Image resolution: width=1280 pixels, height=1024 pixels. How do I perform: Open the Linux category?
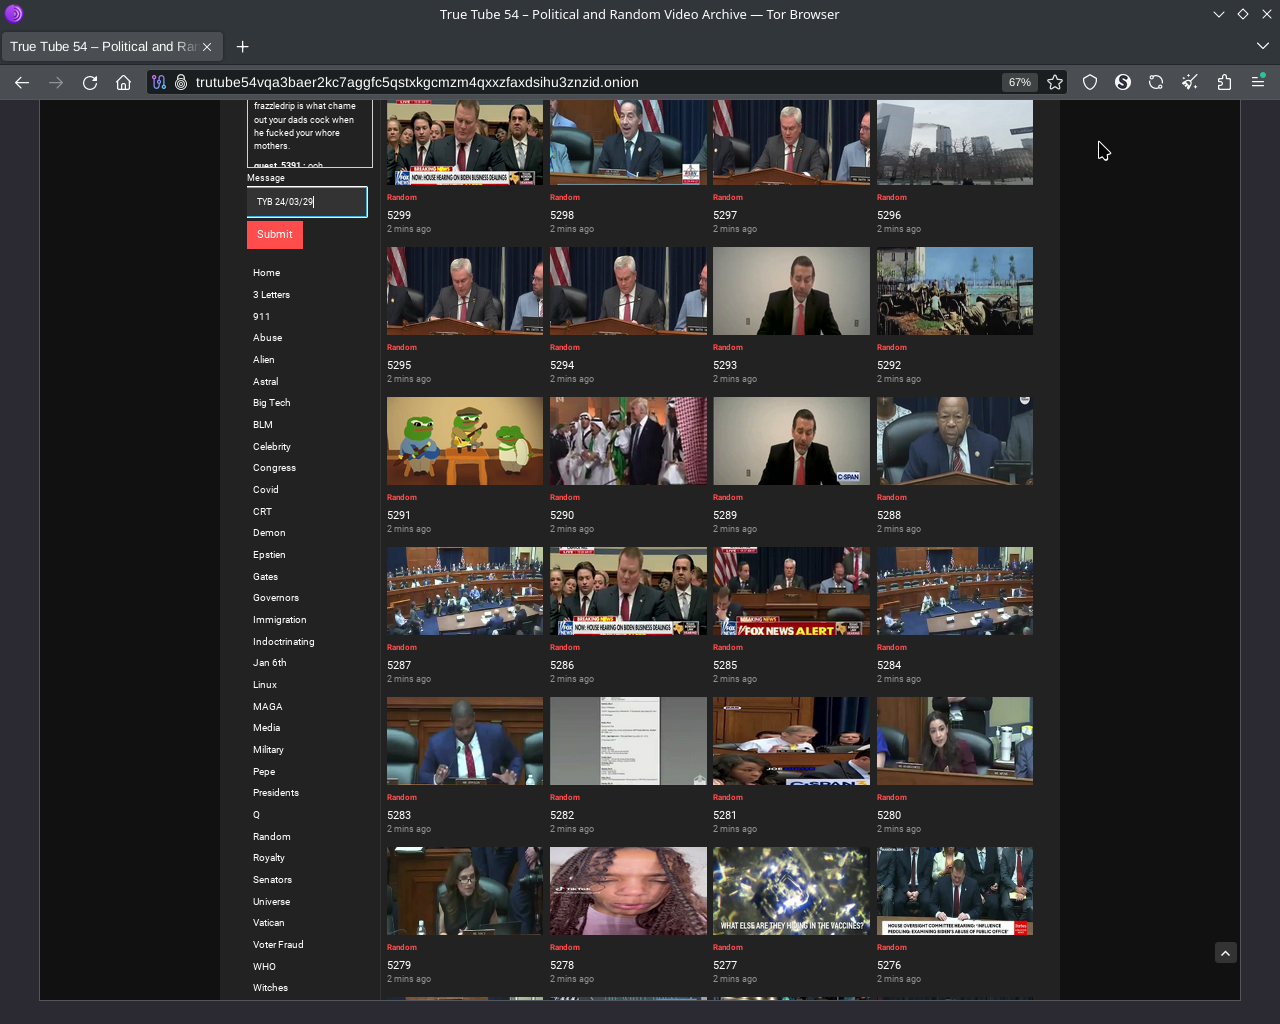click(x=265, y=685)
